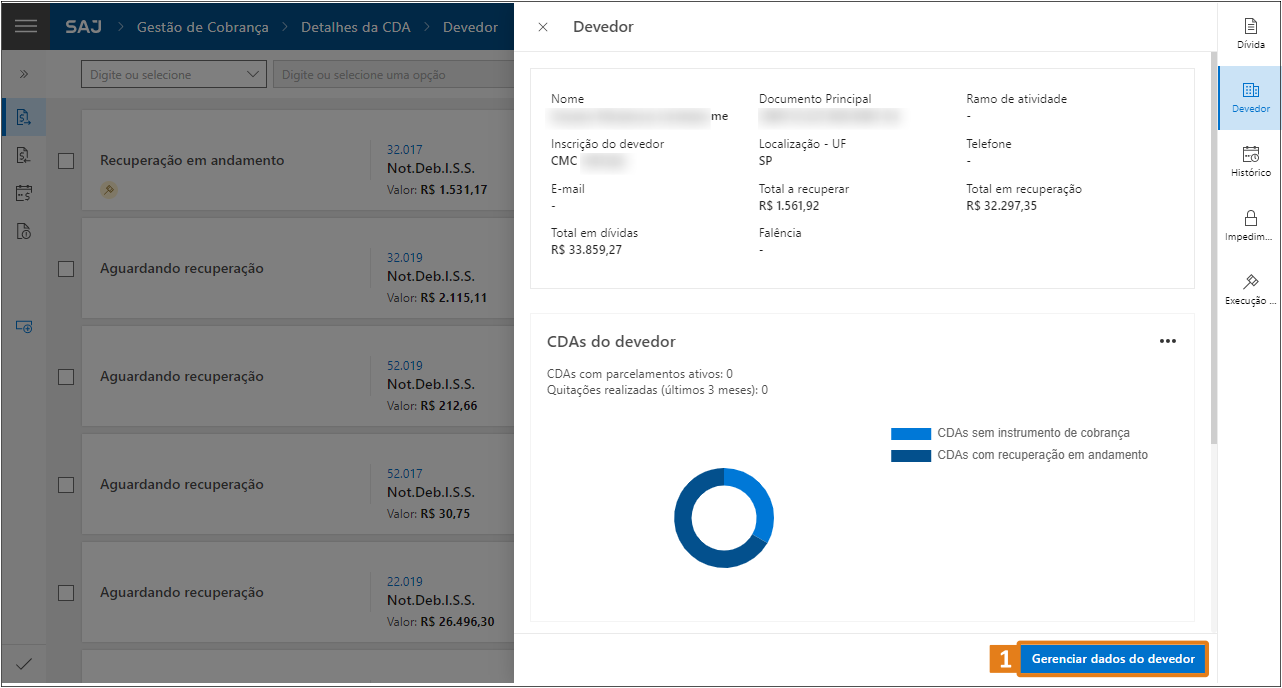Click the Devedor panel vertical scrollbar
1282x688 pixels.
tap(1213, 250)
